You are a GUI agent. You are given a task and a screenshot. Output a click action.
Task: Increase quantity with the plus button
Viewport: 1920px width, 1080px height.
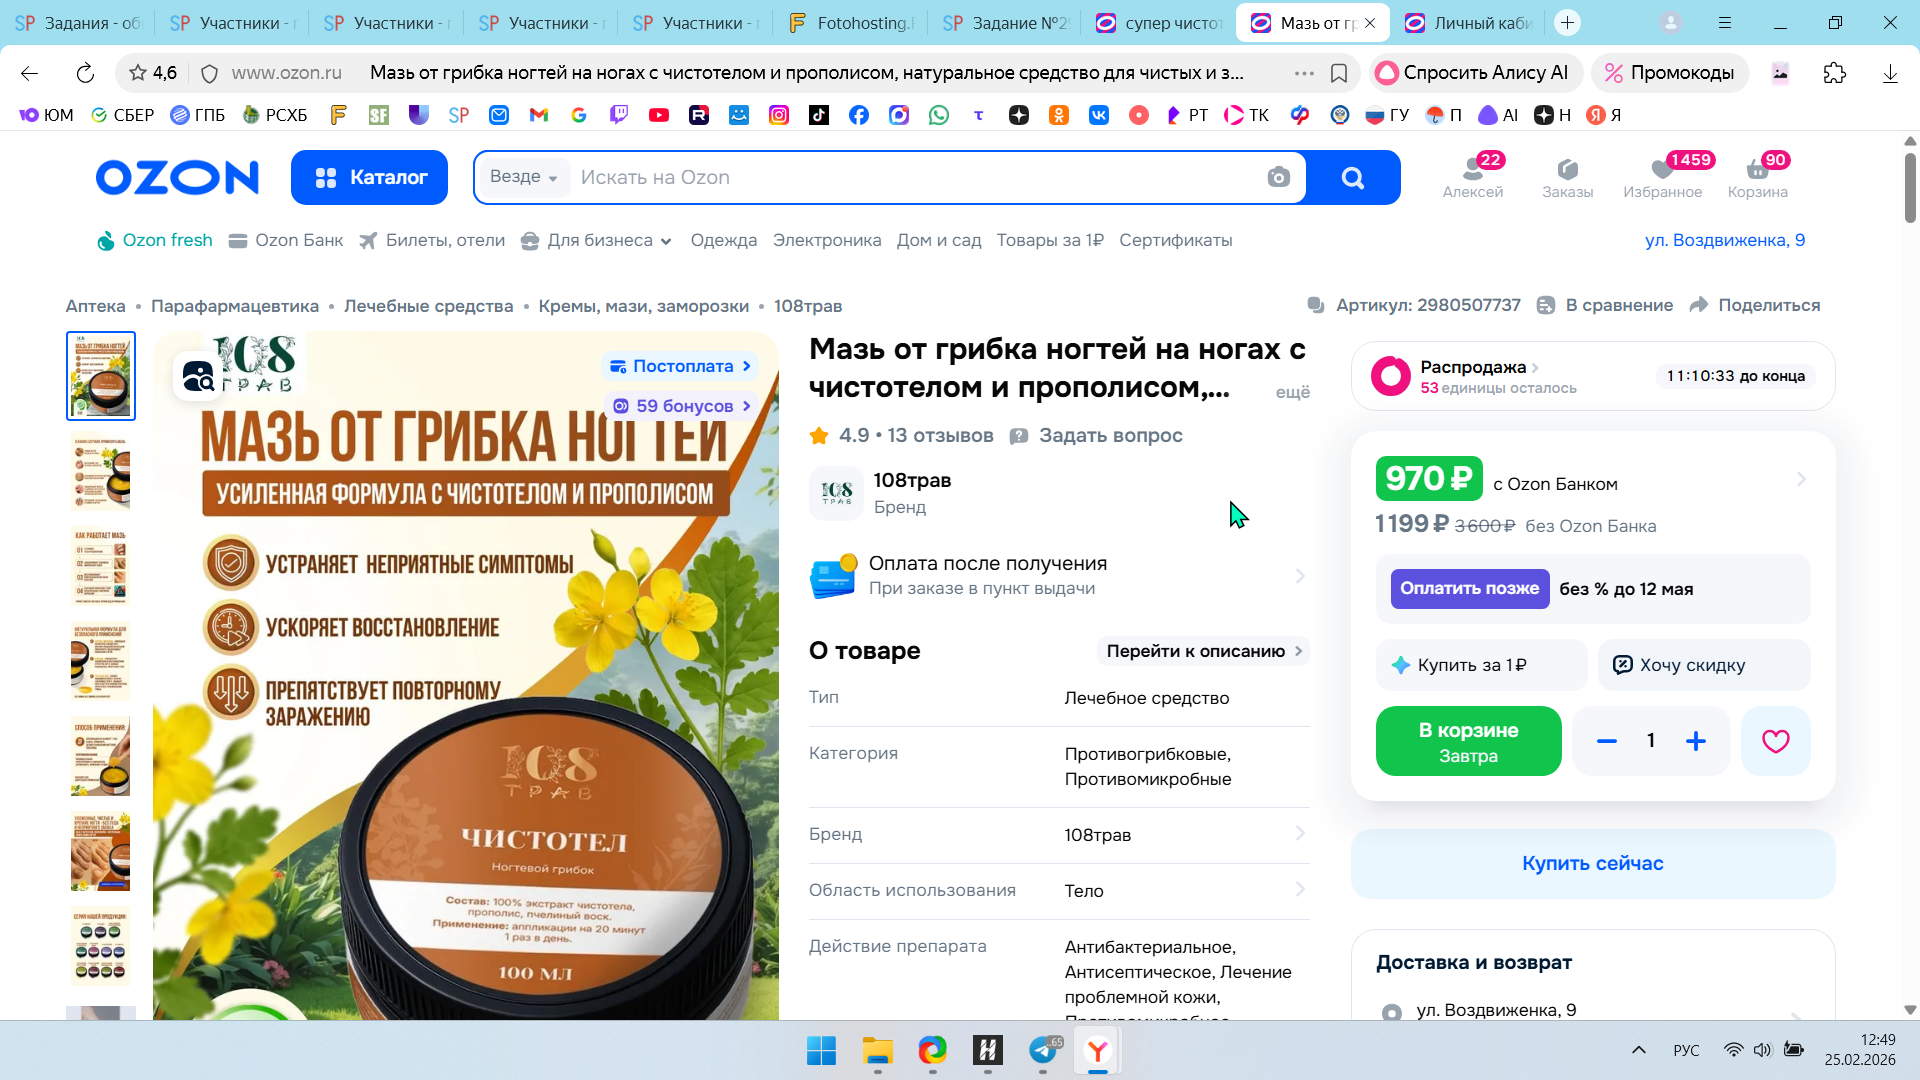coord(1695,741)
